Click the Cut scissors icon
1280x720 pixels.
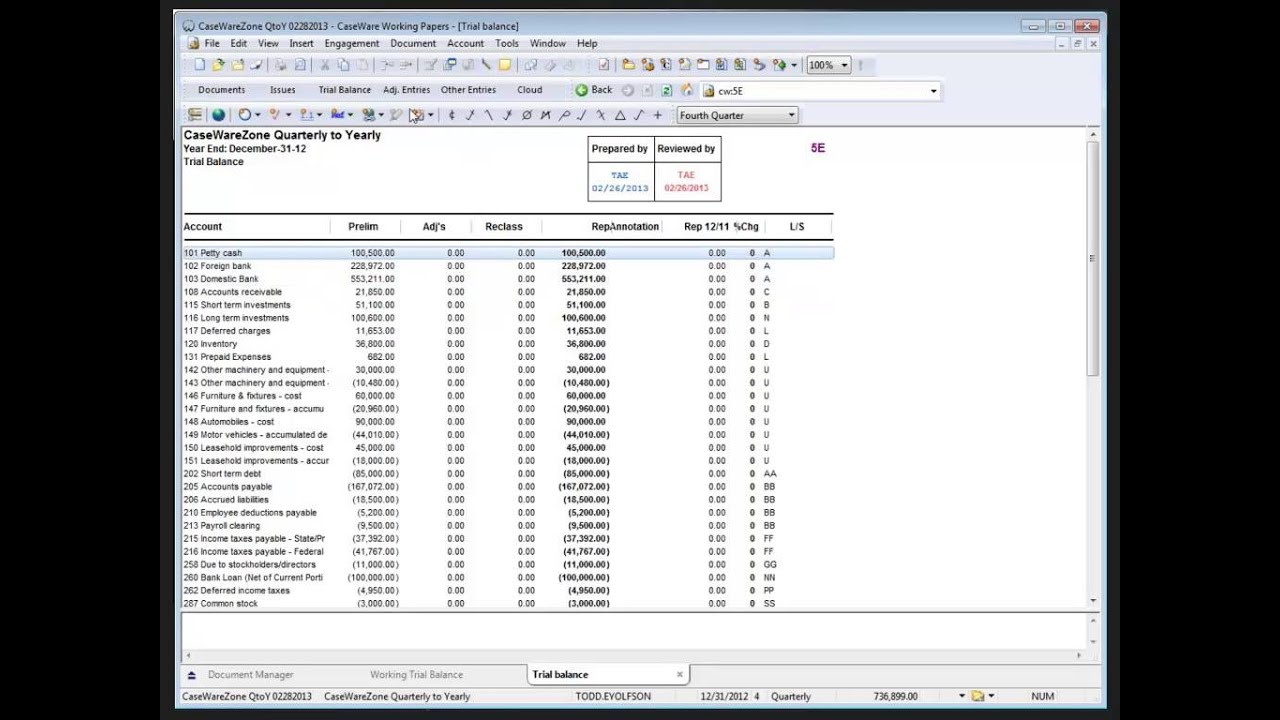pyautogui.click(x=325, y=65)
